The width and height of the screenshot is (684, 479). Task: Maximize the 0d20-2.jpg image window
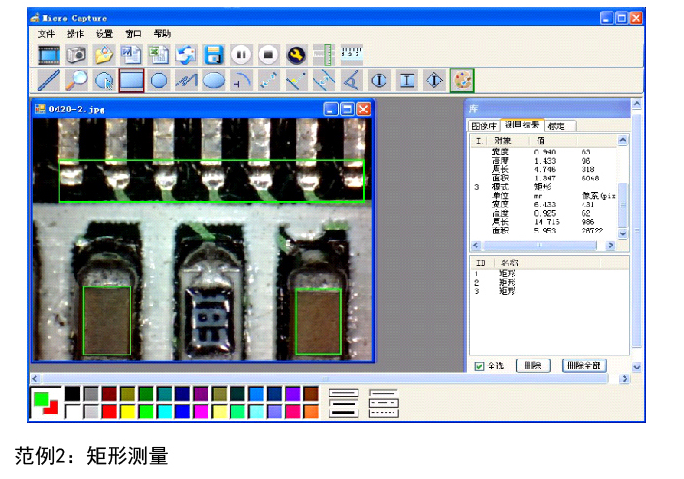pyautogui.click(x=347, y=109)
